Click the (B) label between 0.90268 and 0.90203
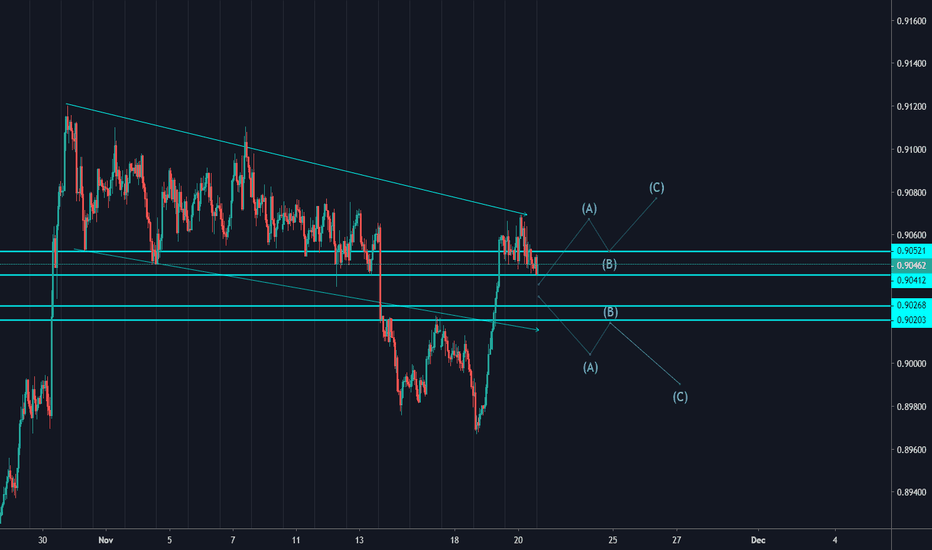This screenshot has height=550, width=932. pos(610,312)
